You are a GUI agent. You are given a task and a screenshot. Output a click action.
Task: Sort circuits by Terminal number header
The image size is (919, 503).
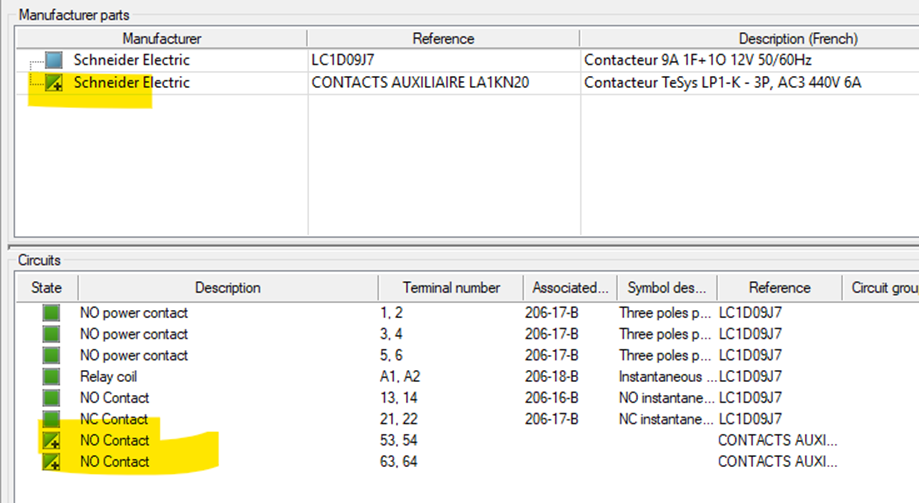point(451,287)
